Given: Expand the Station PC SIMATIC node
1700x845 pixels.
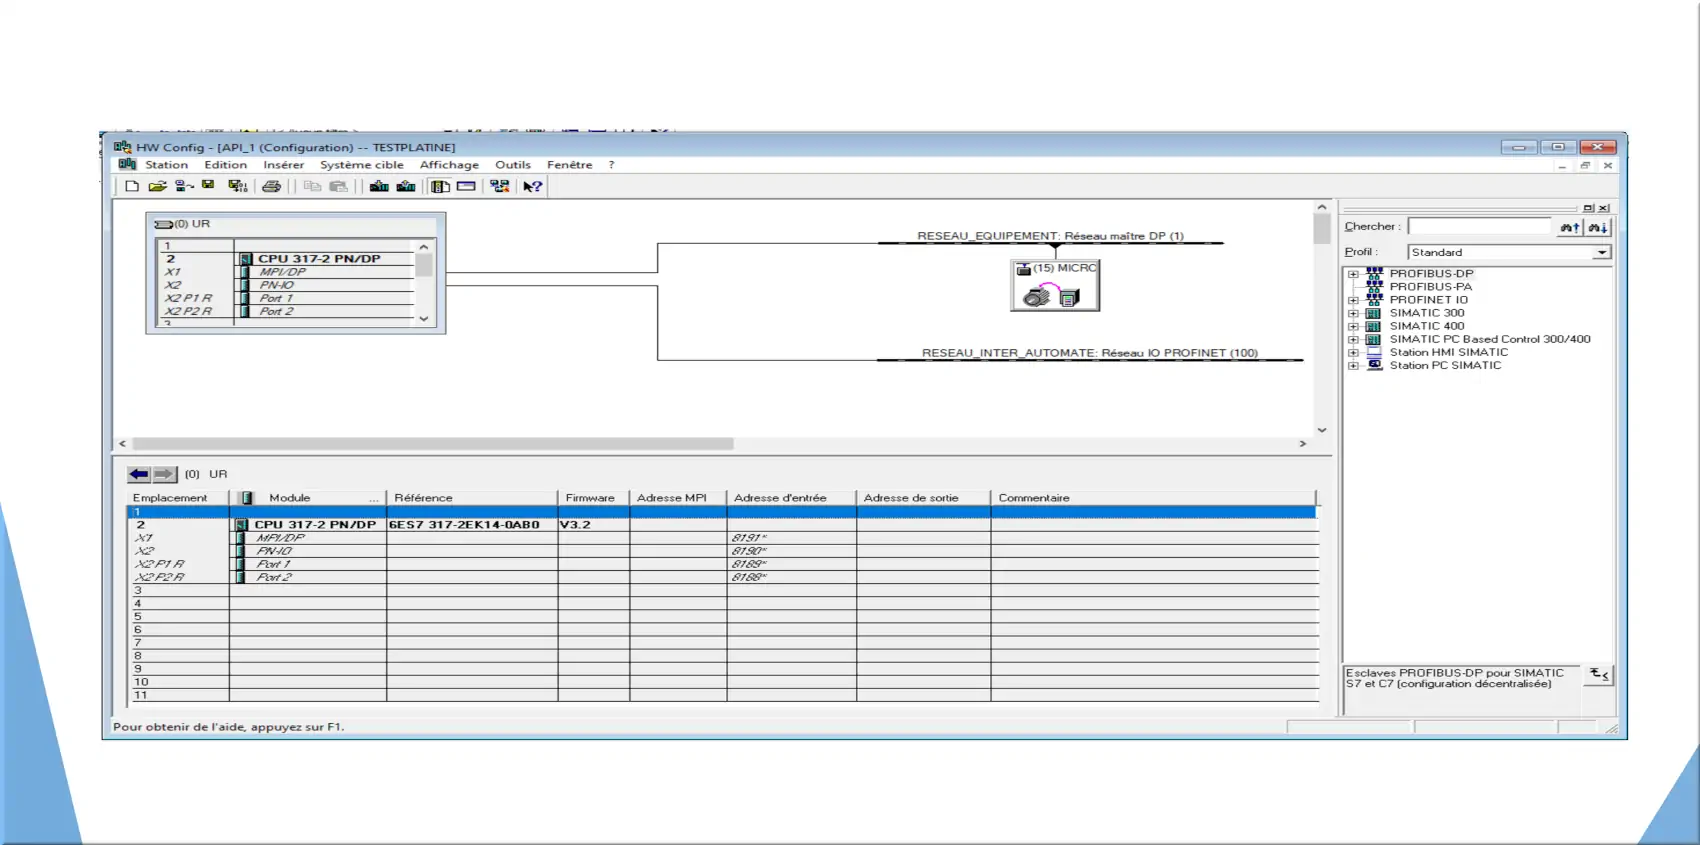Looking at the screenshot, I should click(x=1353, y=365).
